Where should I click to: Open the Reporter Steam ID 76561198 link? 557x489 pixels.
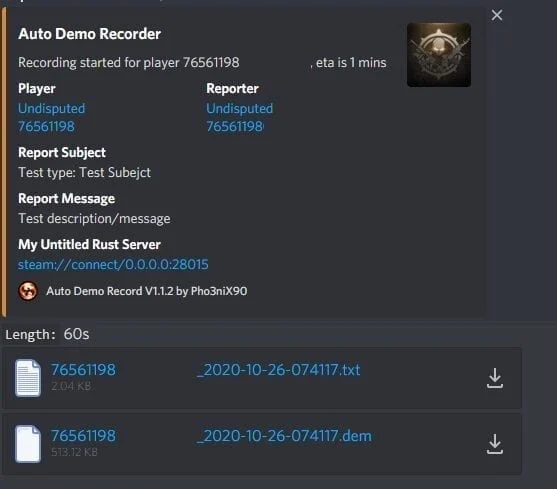(x=235, y=126)
